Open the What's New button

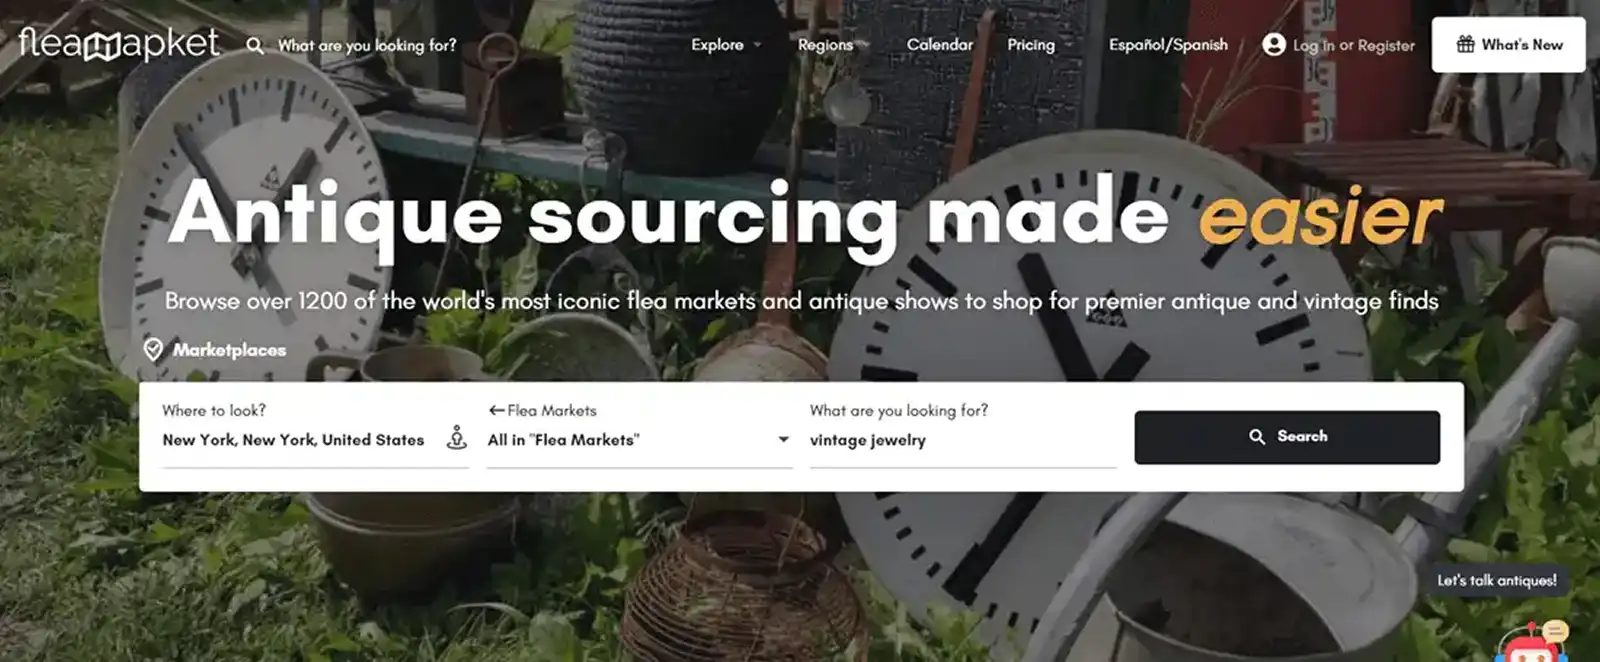coord(1508,44)
